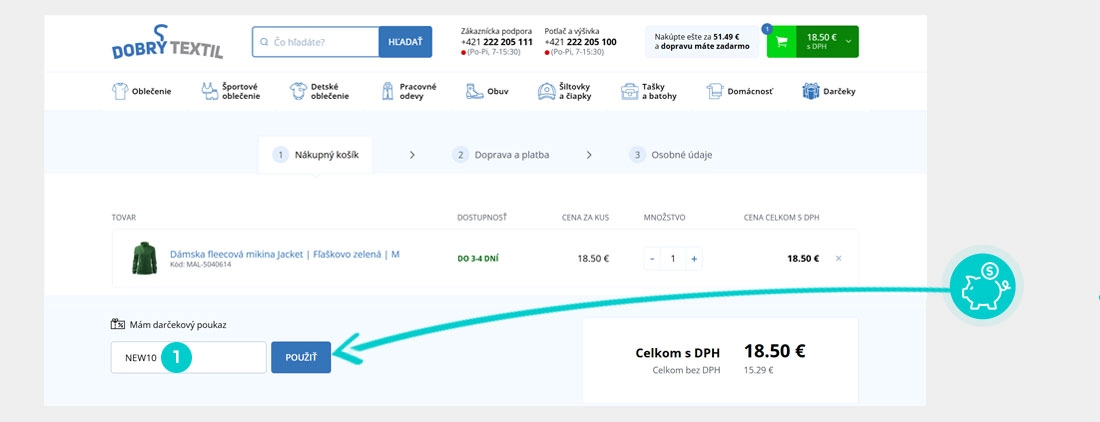Screen dimensions: 1100x422
Task: Open the Domácnosť towel icon
Action: click(x=715, y=91)
